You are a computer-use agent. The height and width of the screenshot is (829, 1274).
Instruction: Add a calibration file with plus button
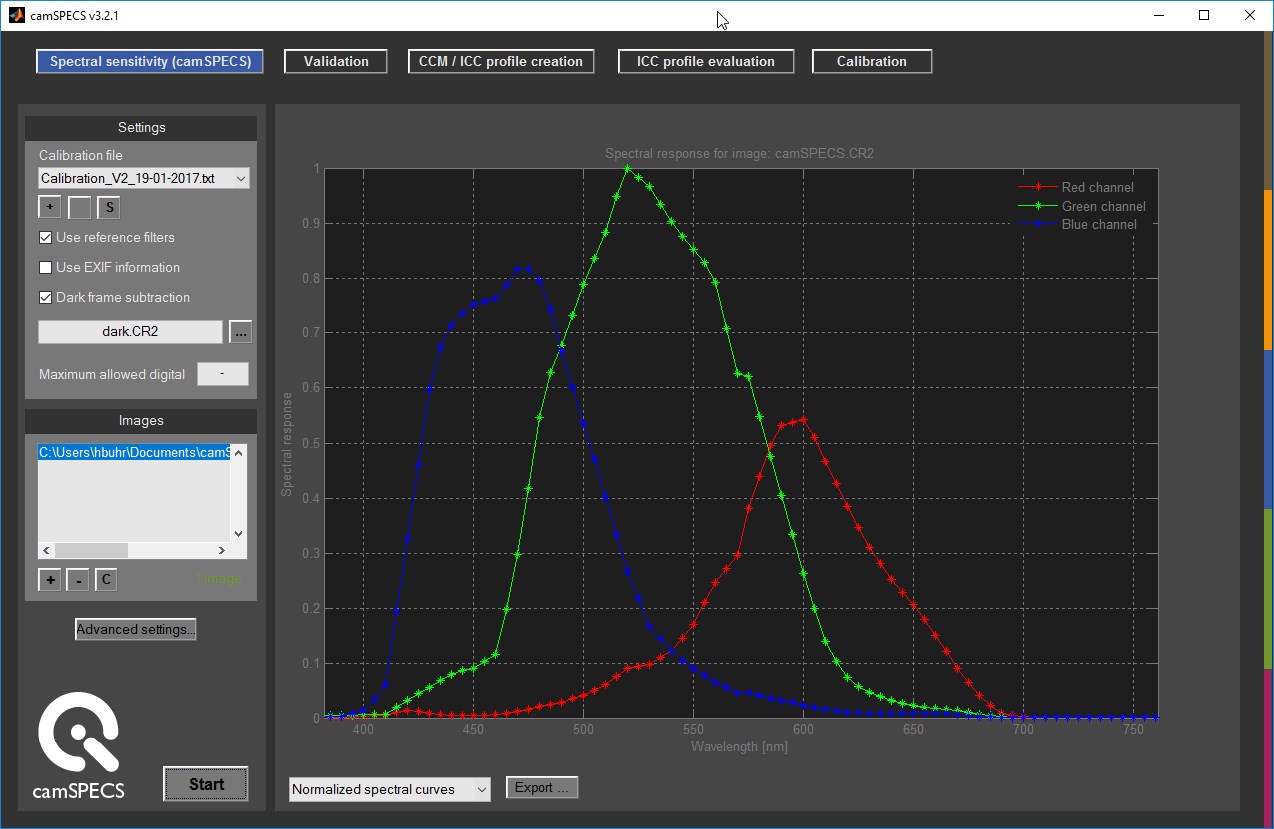pyautogui.click(x=50, y=207)
